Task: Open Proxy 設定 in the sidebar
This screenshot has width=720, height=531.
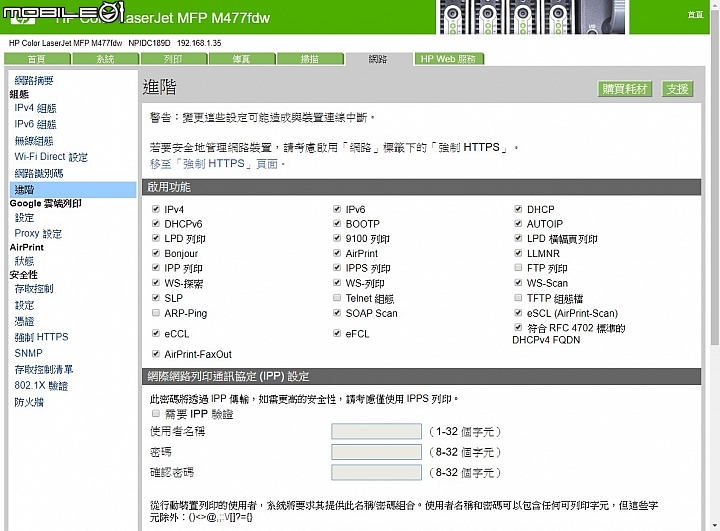Action: click(x=38, y=233)
